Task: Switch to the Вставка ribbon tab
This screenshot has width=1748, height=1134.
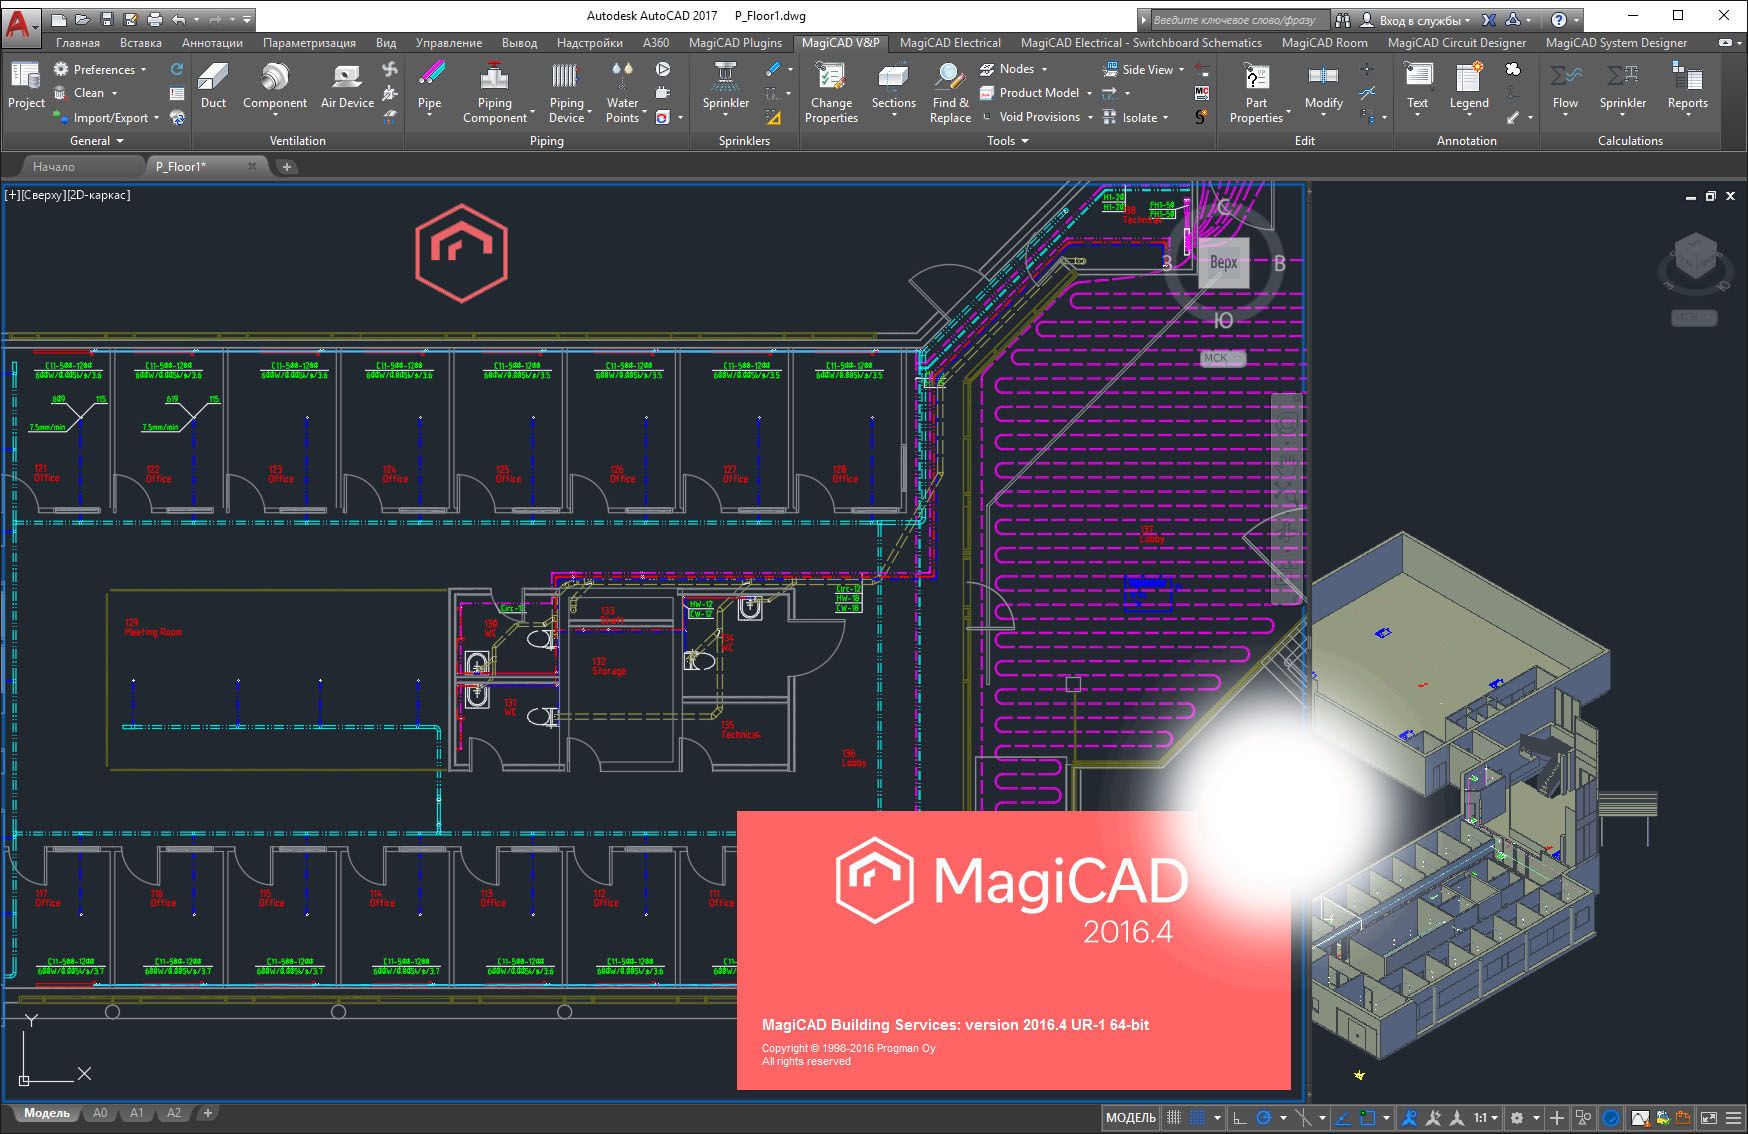Action: click(140, 43)
